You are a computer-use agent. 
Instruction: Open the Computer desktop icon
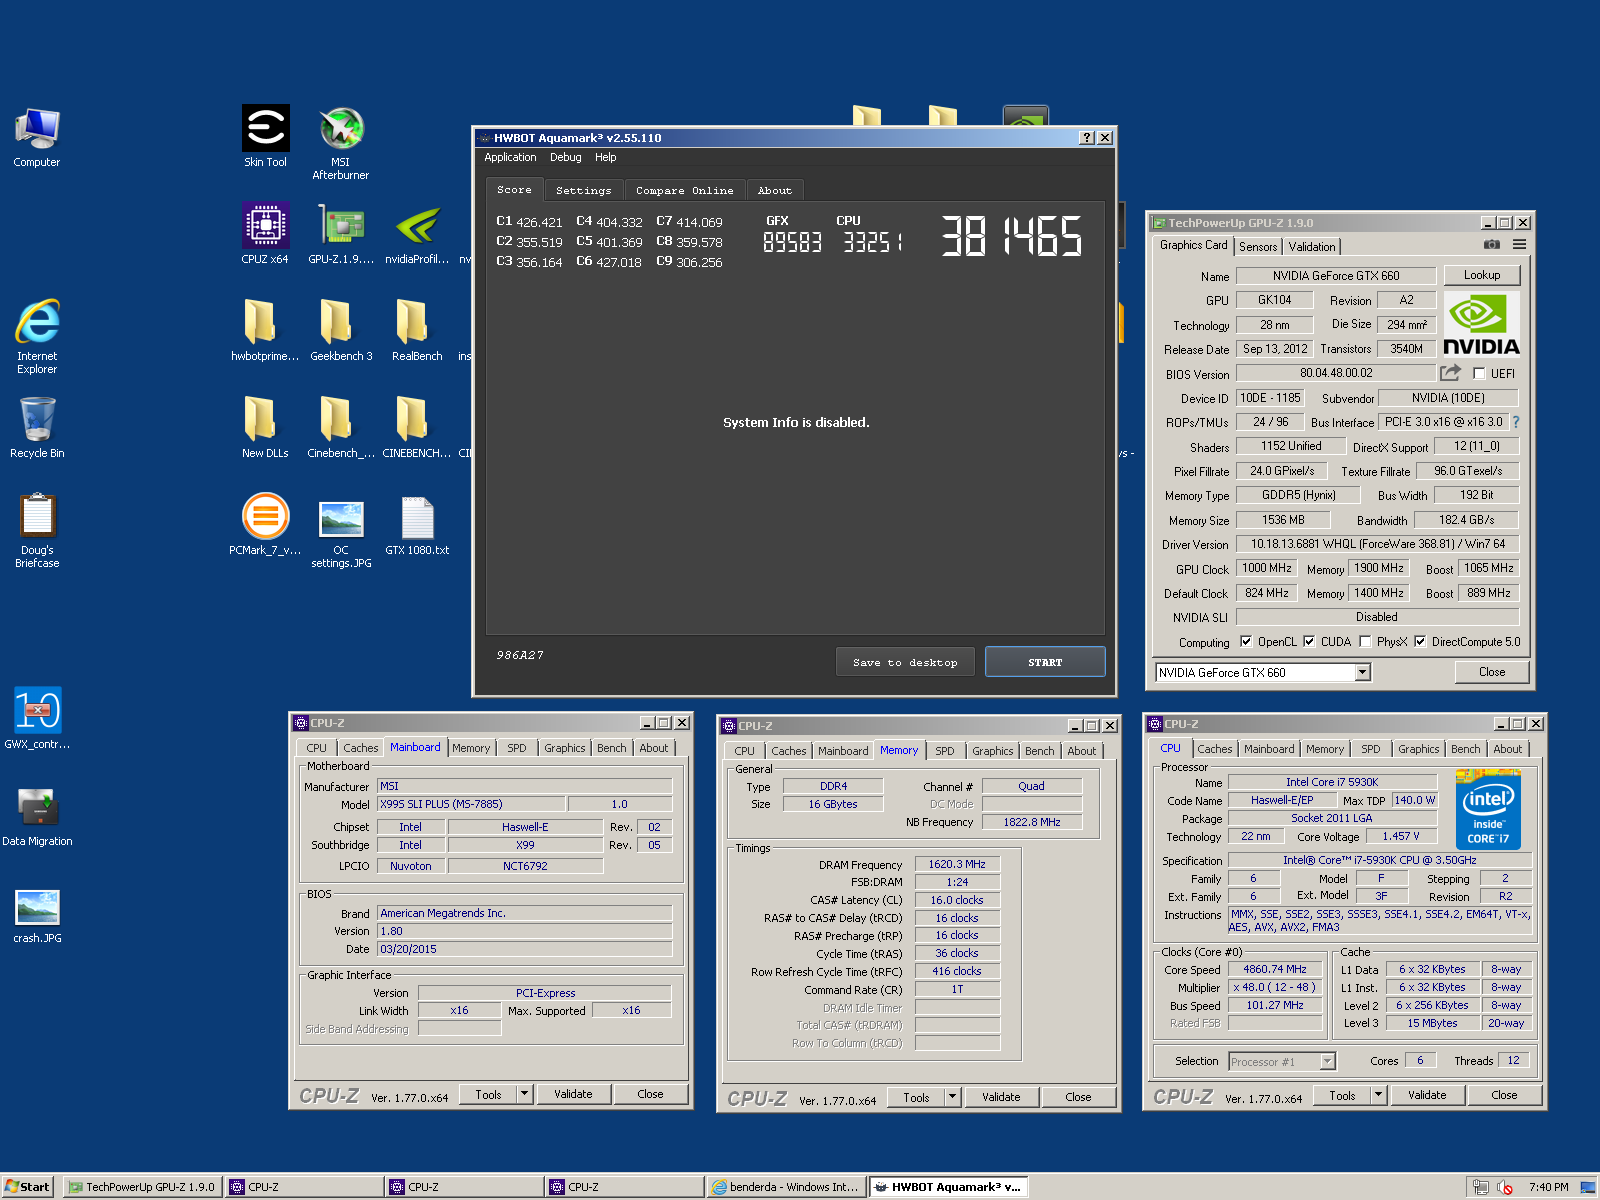37,137
